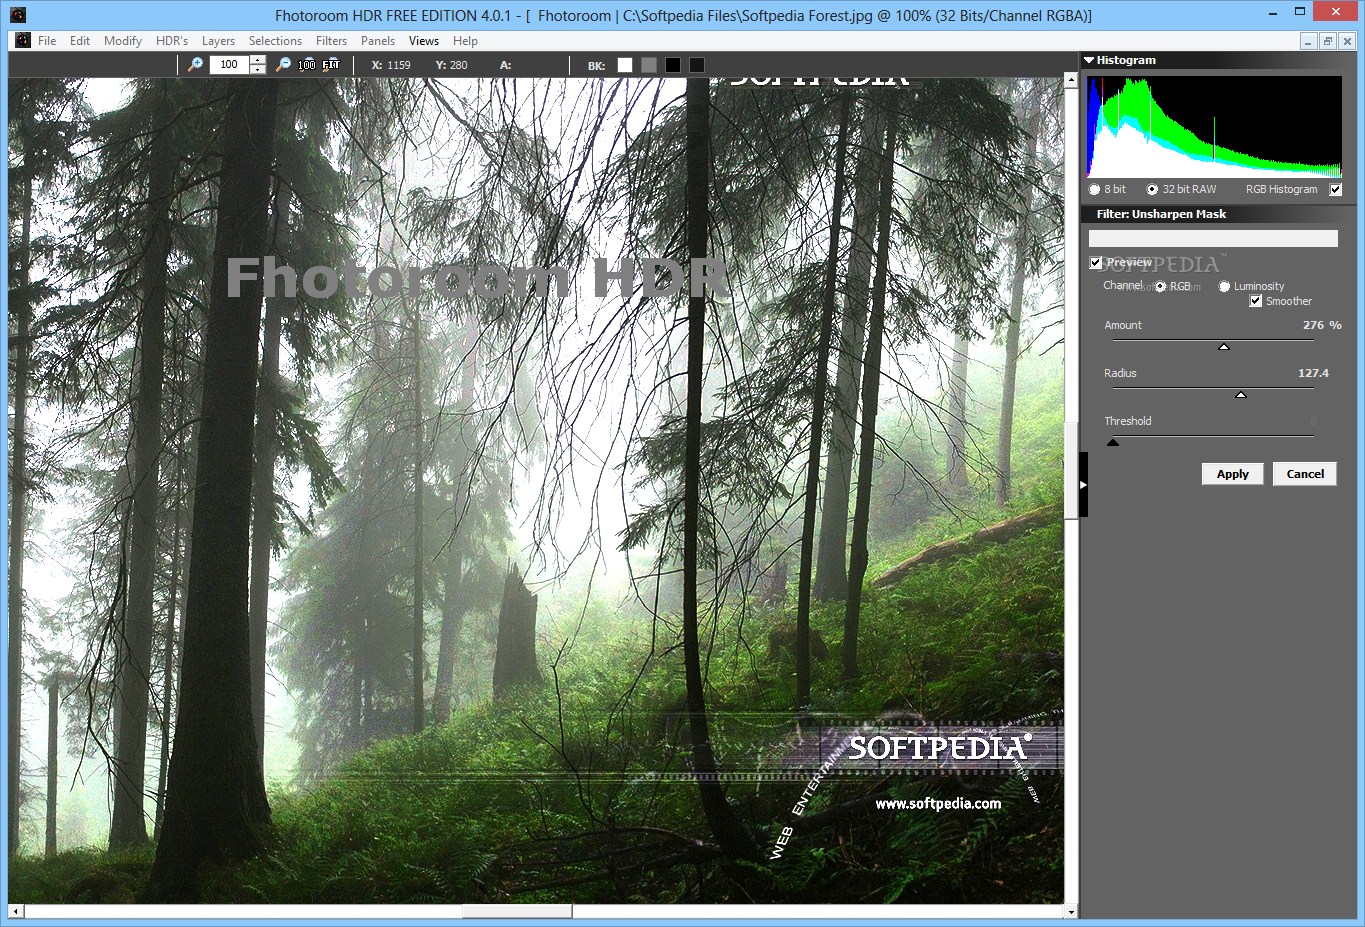Select the white background color swatch
Screen dimensions: 1365x927
pos(625,65)
